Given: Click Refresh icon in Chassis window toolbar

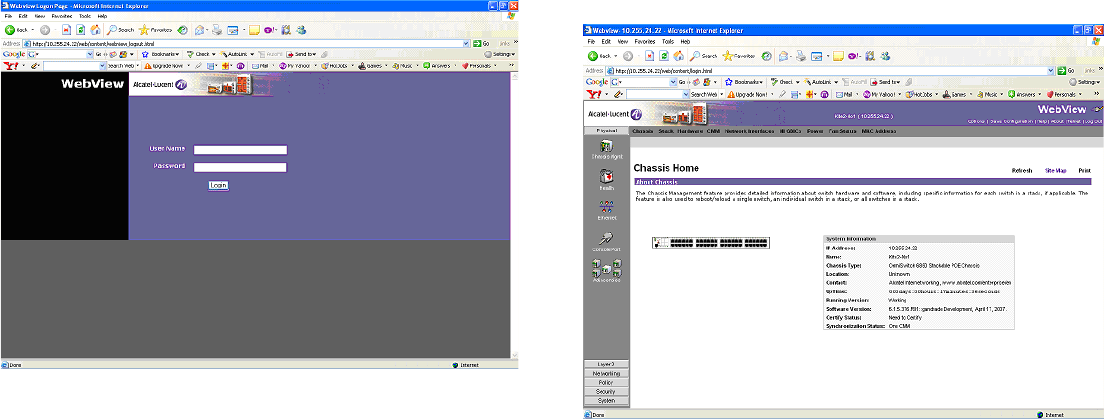Looking at the screenshot, I should (666, 56).
